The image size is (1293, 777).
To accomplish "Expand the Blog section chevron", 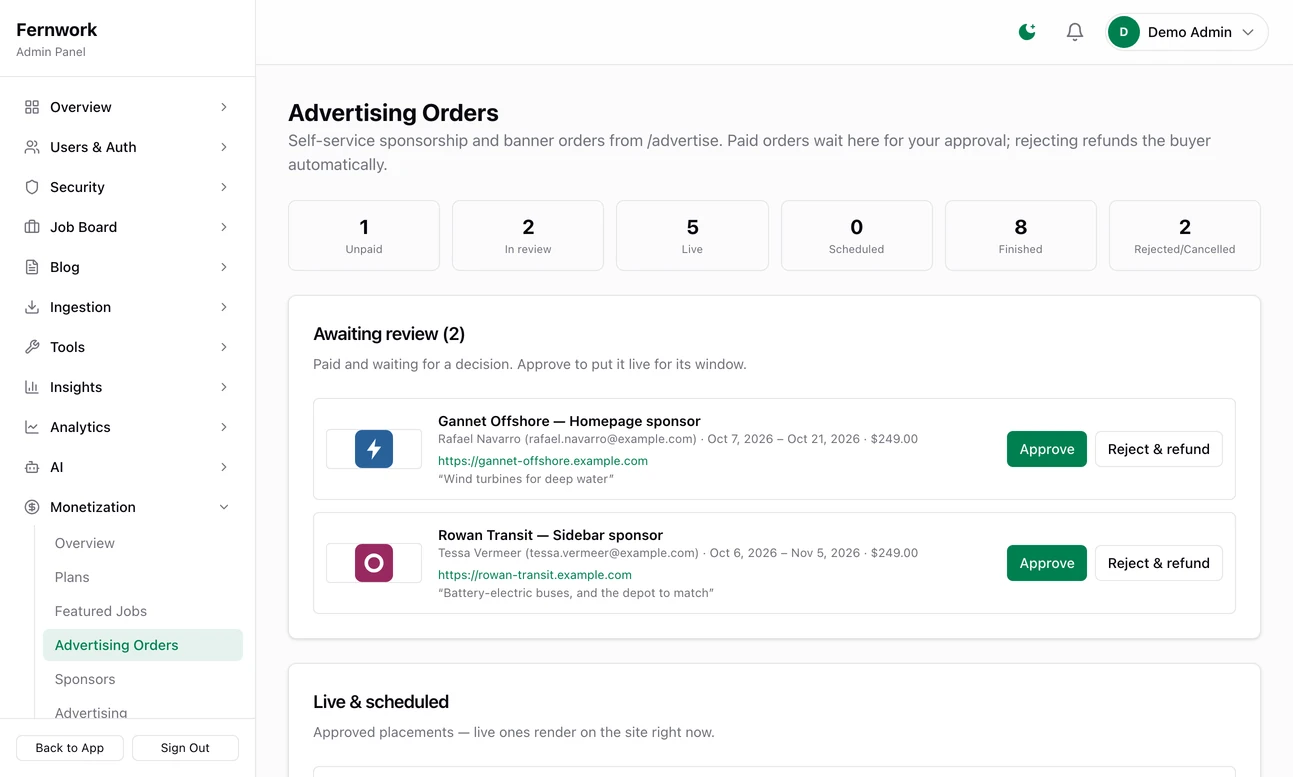I will [224, 267].
